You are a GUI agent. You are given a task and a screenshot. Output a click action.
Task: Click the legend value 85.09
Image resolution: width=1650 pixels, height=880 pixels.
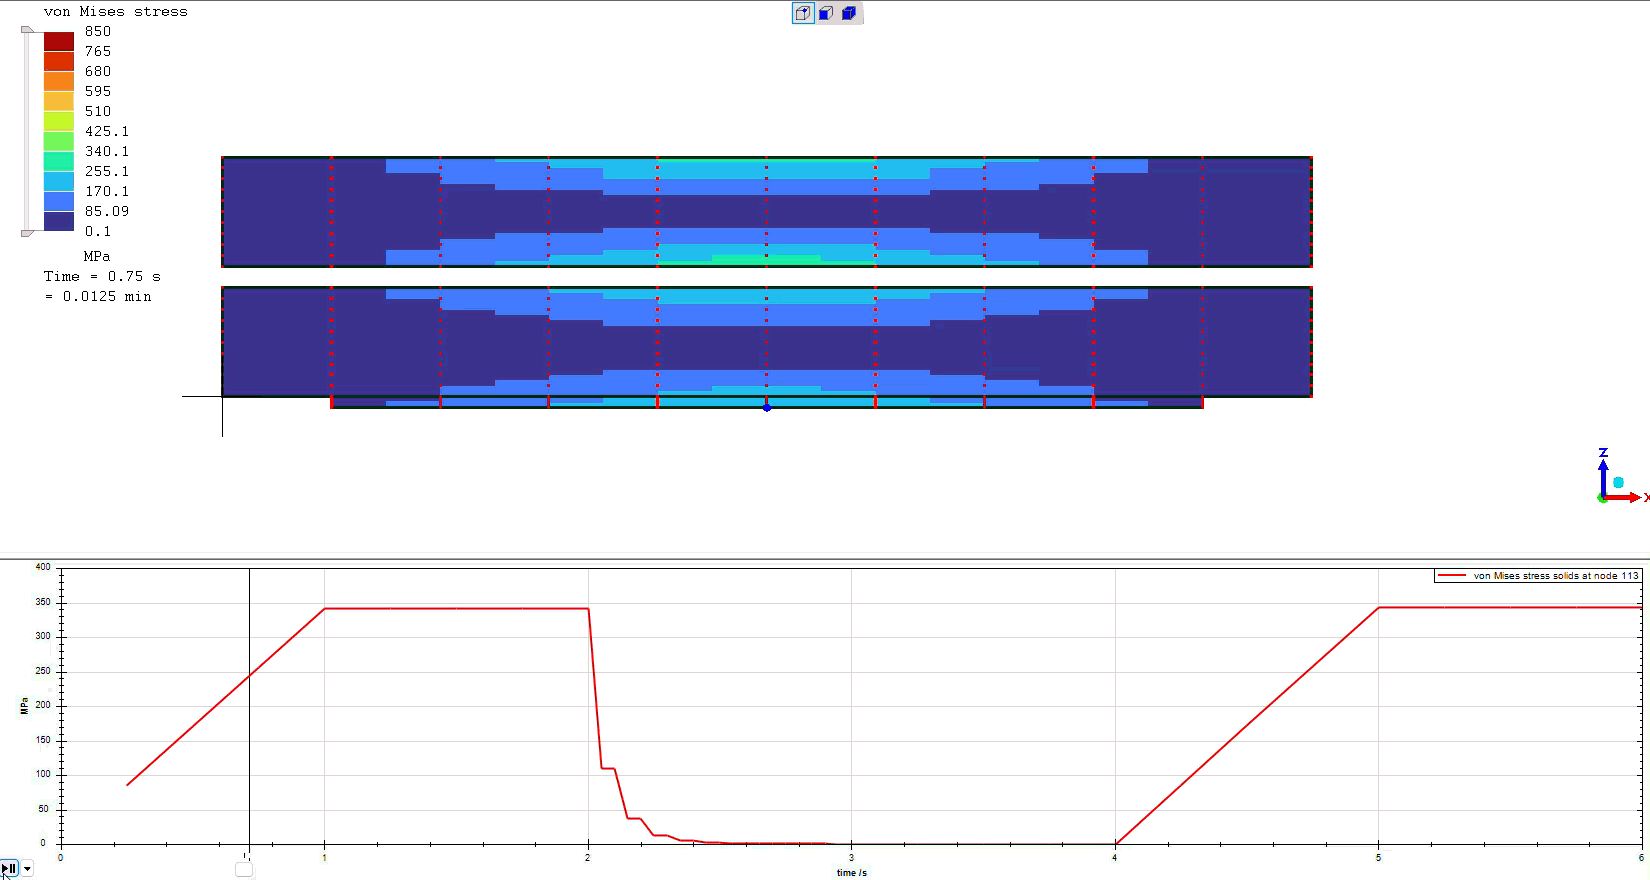pos(107,211)
